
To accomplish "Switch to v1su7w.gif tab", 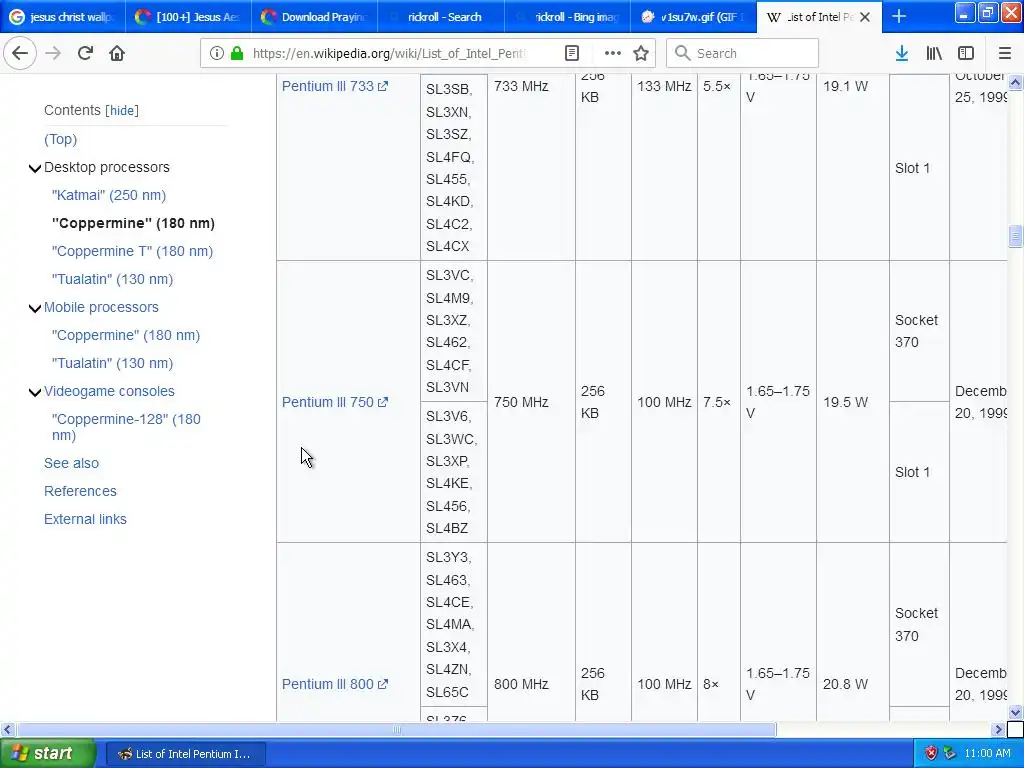I will [693, 17].
